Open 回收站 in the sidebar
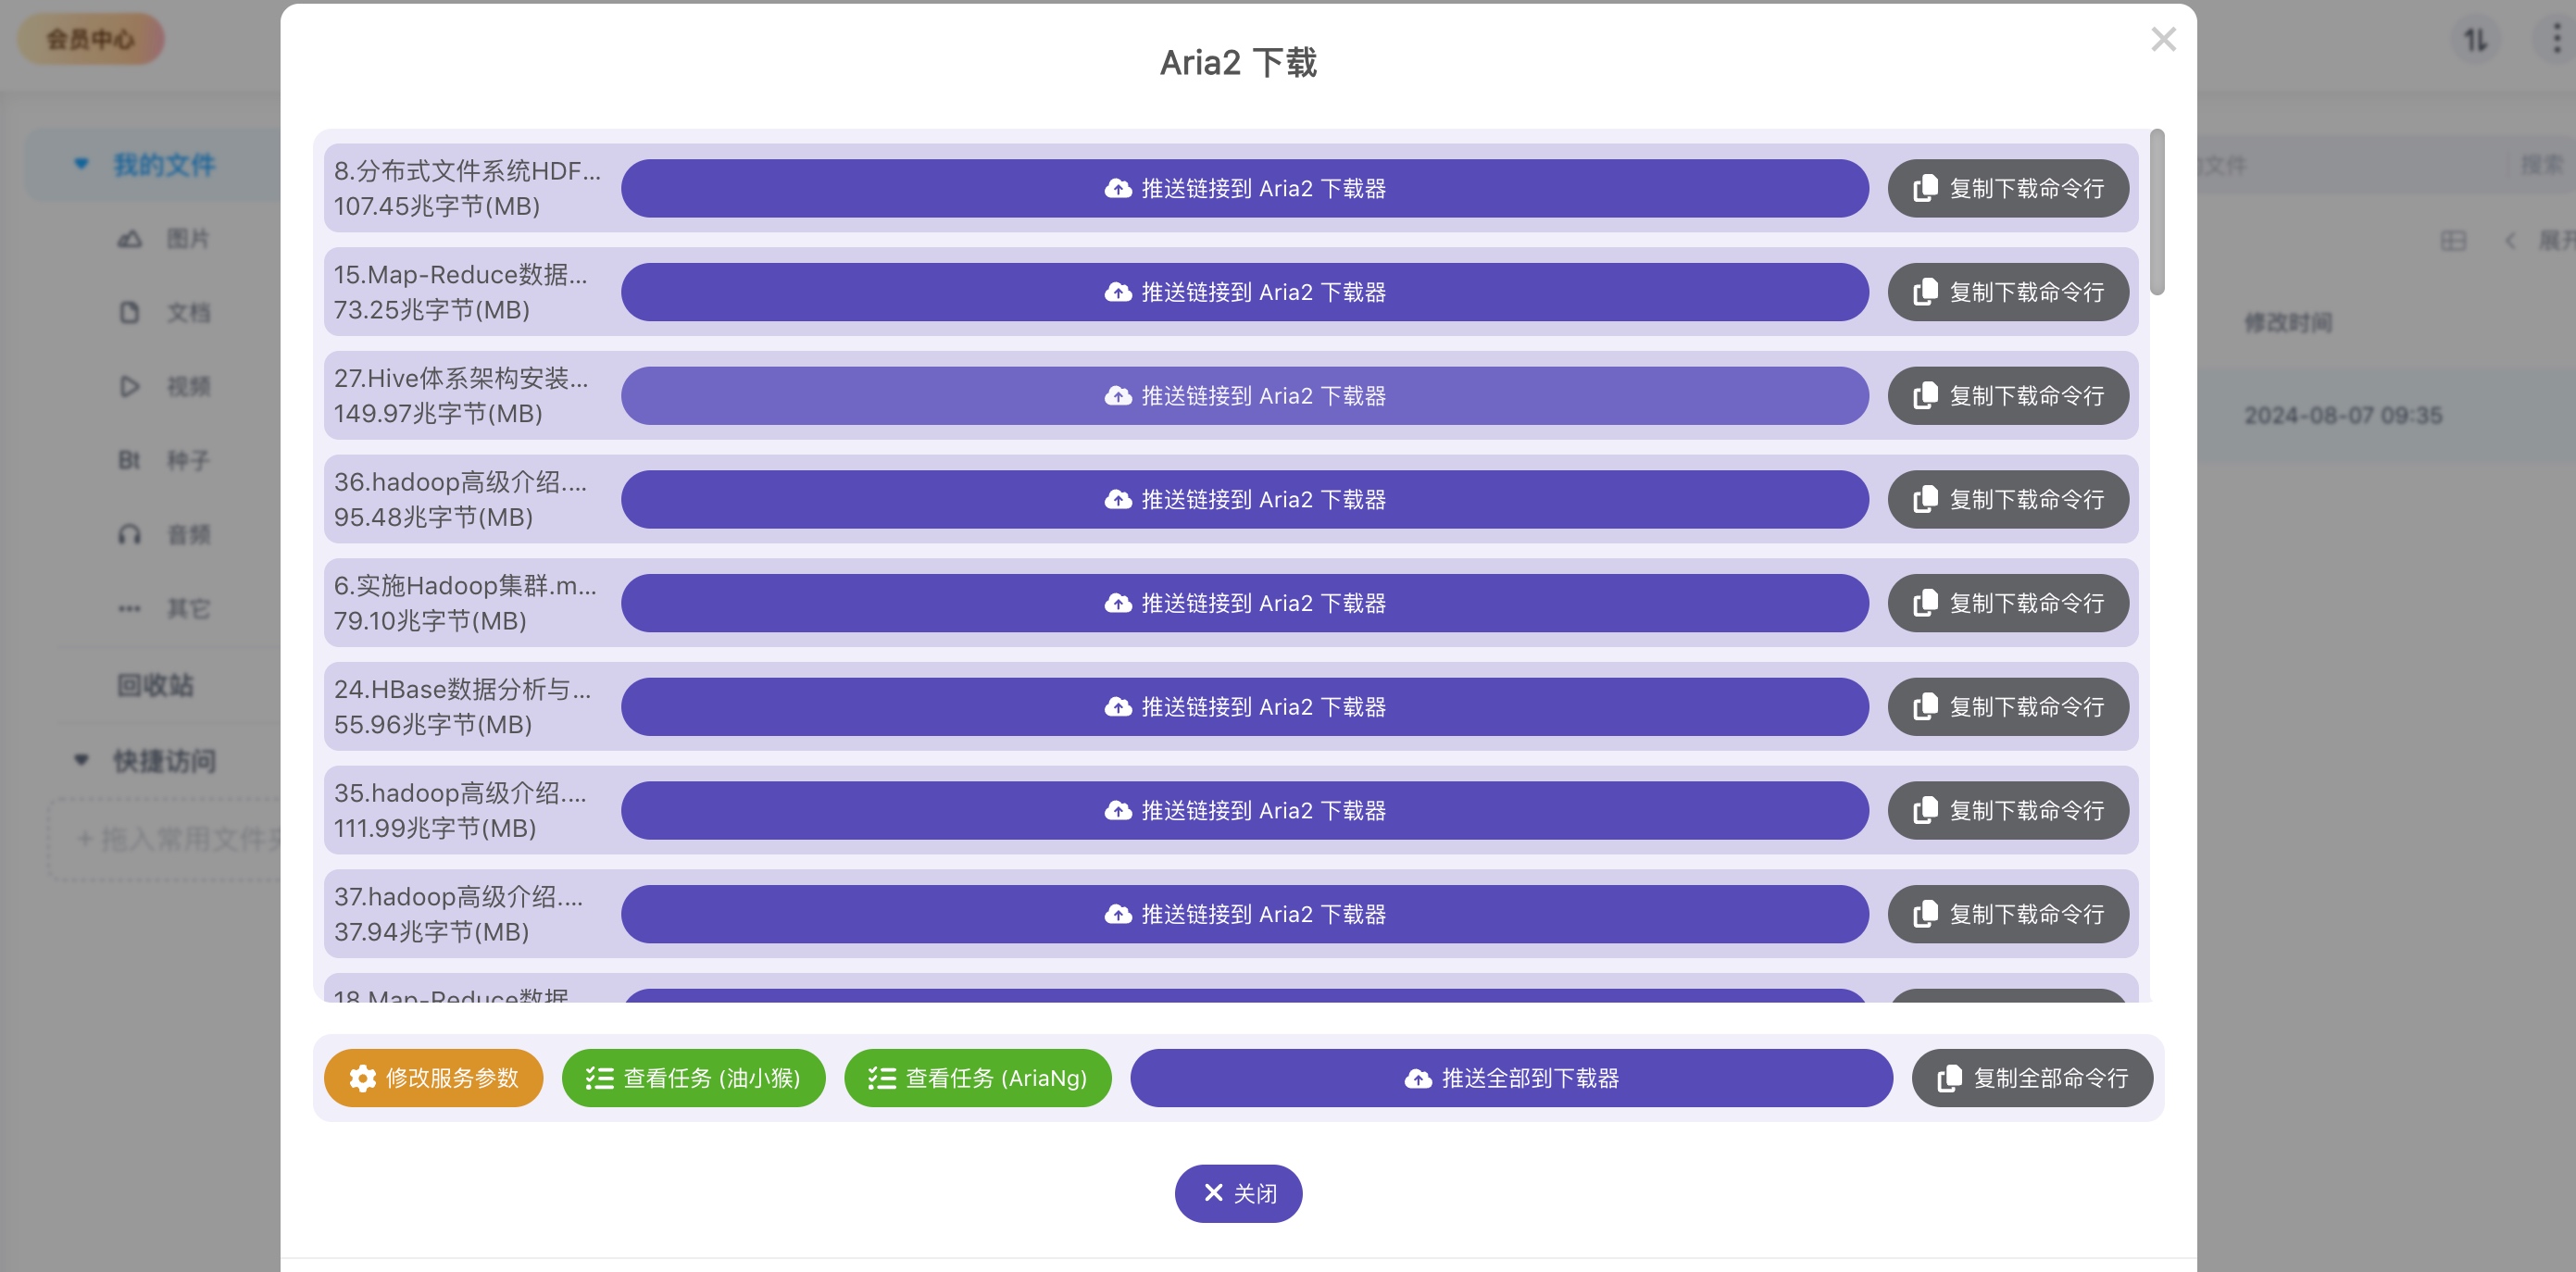This screenshot has width=2576, height=1272. point(155,685)
